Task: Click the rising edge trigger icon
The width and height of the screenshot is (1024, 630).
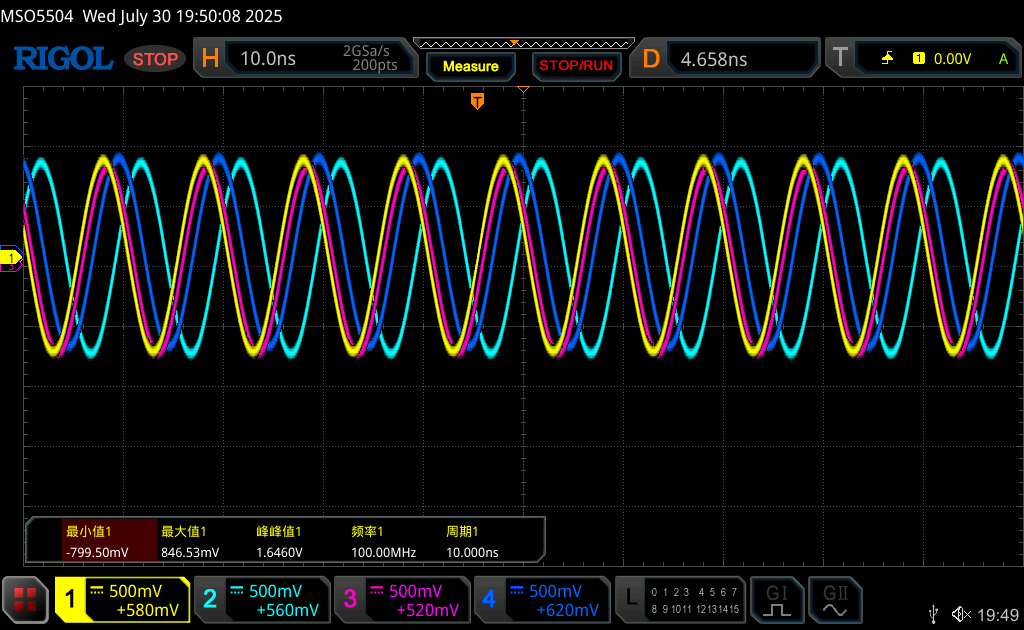Action: 887,59
